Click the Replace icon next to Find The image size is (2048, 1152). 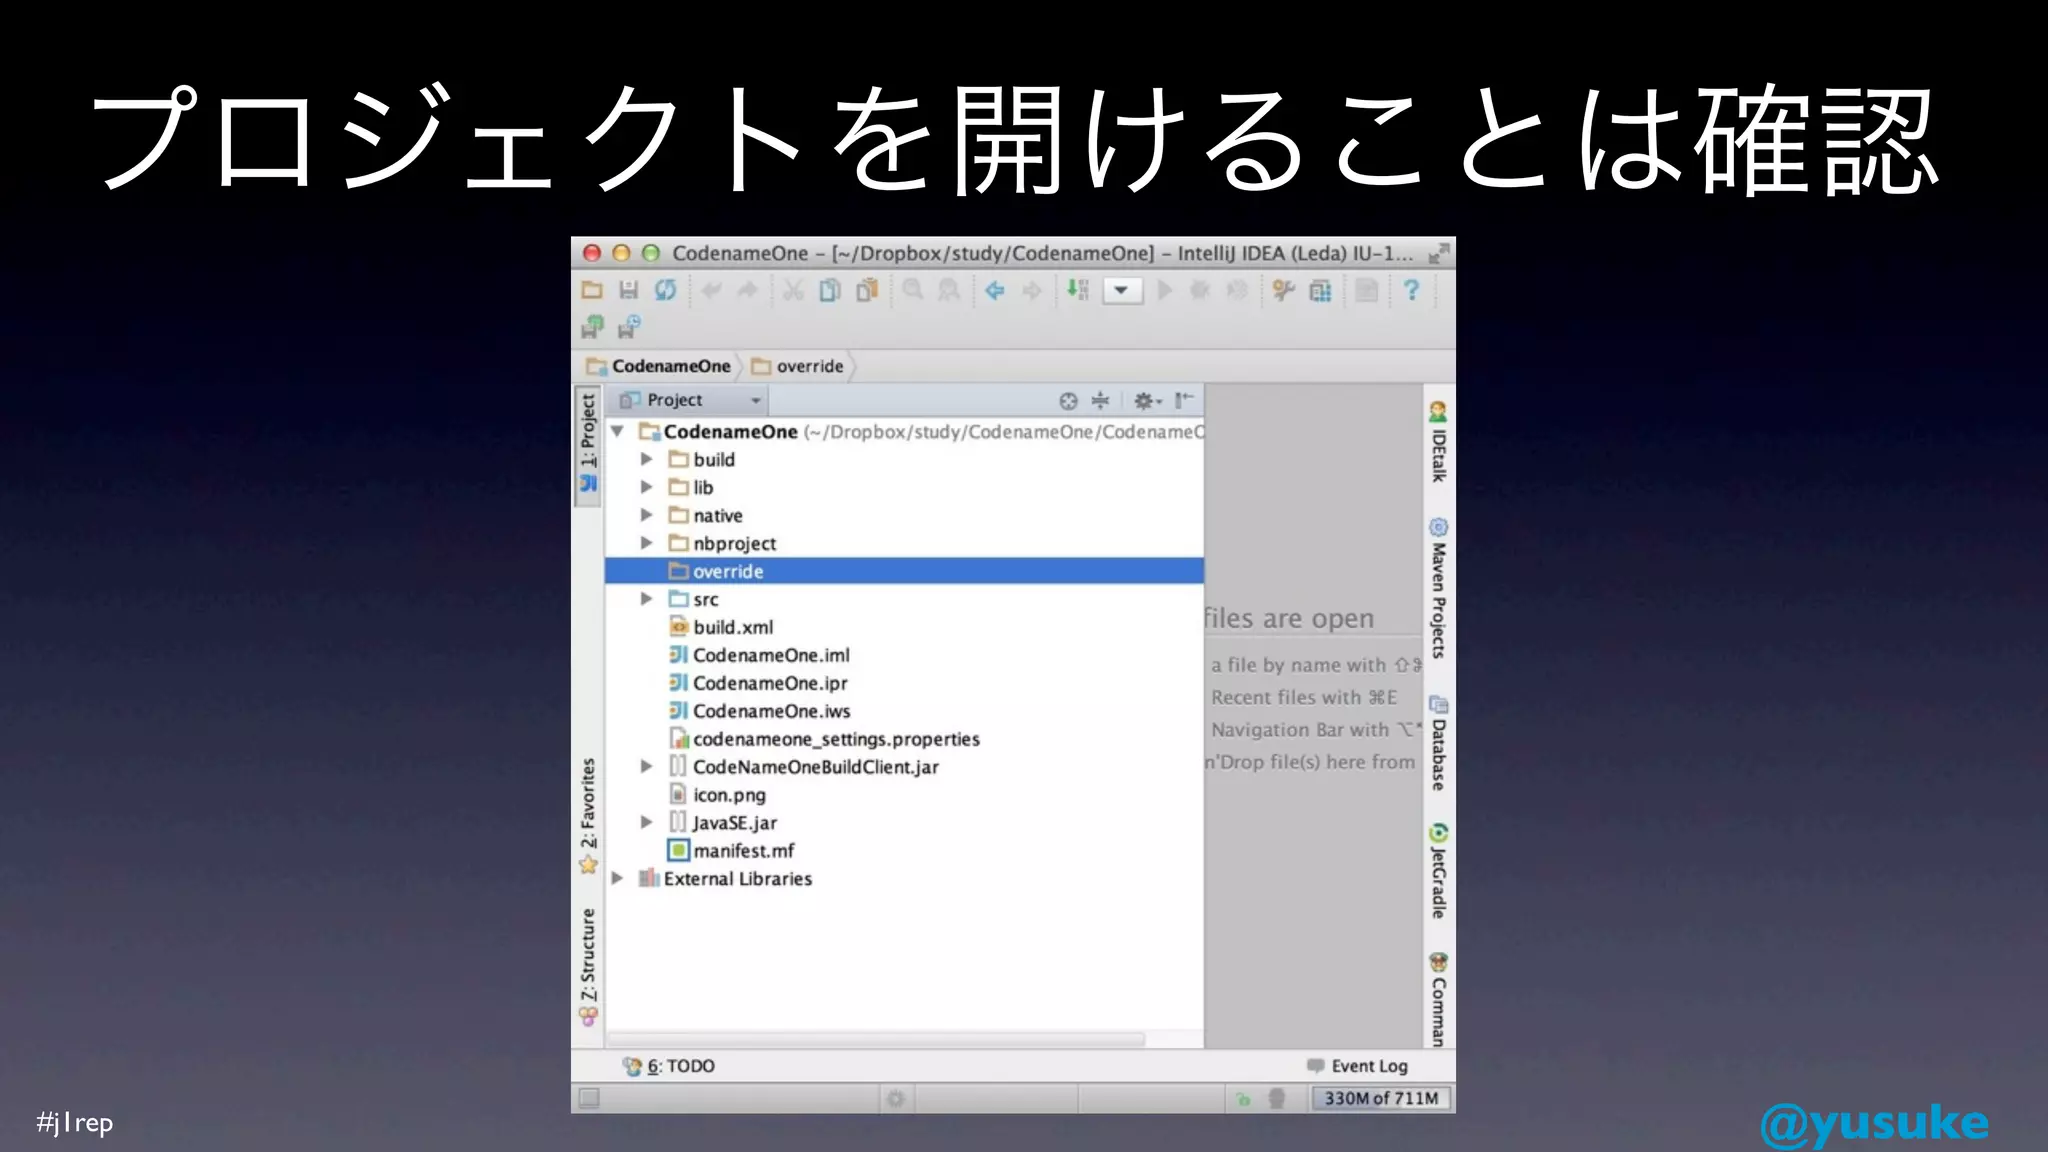coord(949,290)
